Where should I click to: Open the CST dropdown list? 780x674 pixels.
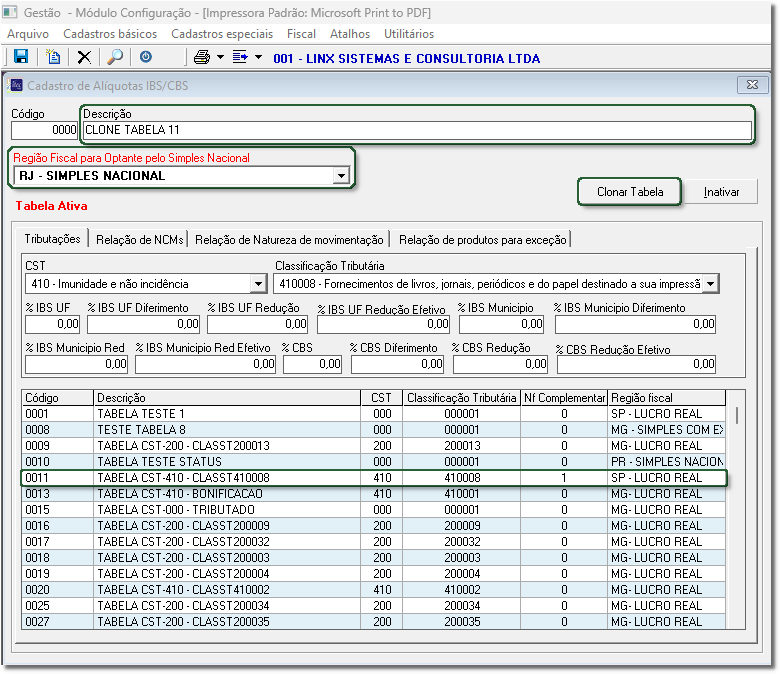click(258, 284)
